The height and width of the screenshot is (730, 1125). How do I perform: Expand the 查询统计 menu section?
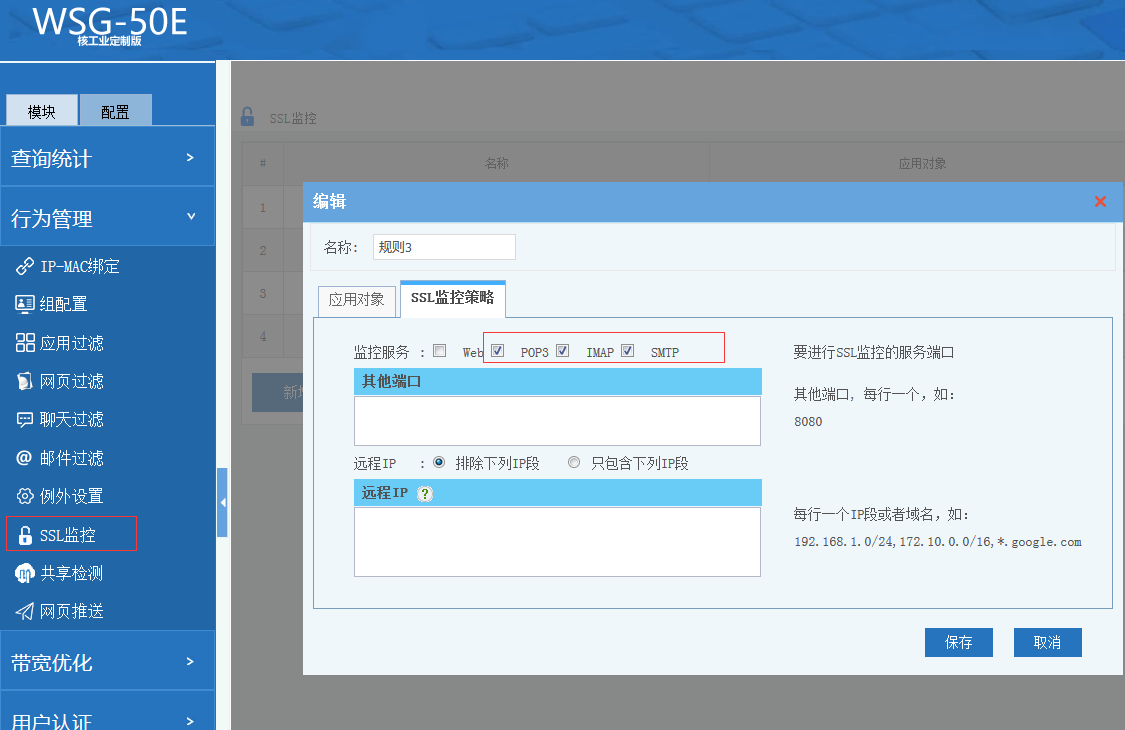(107, 158)
